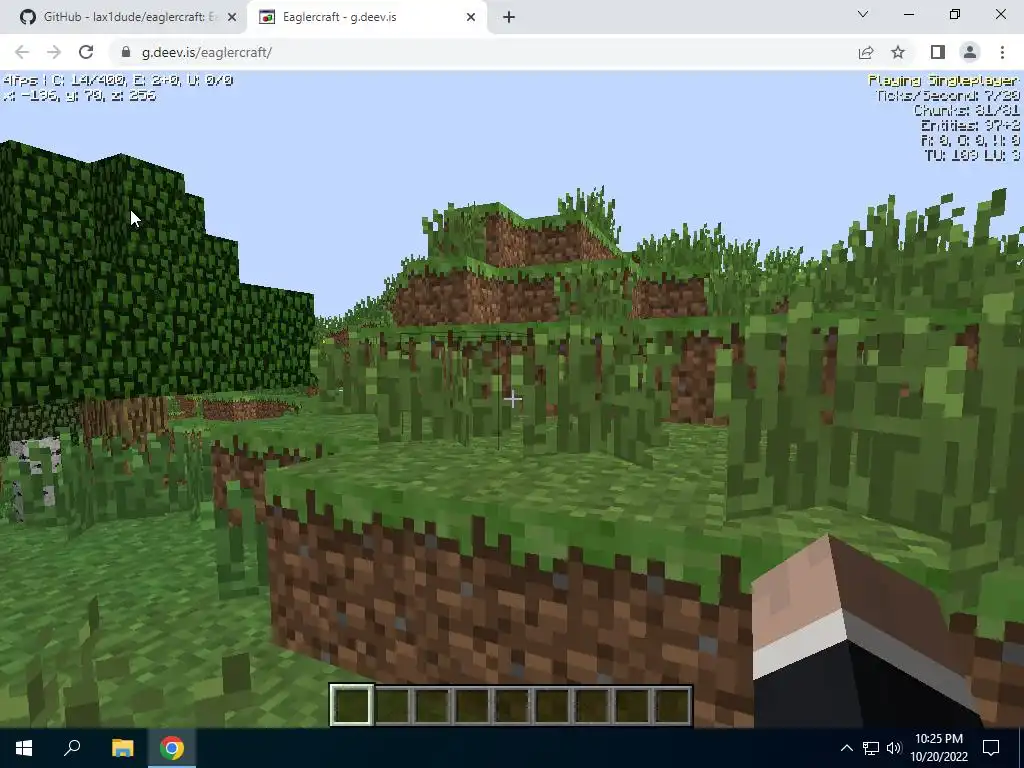Screen dimensions: 1024x768
Task: Open File Explorer from the taskbar
Action: pyautogui.click(x=122, y=748)
